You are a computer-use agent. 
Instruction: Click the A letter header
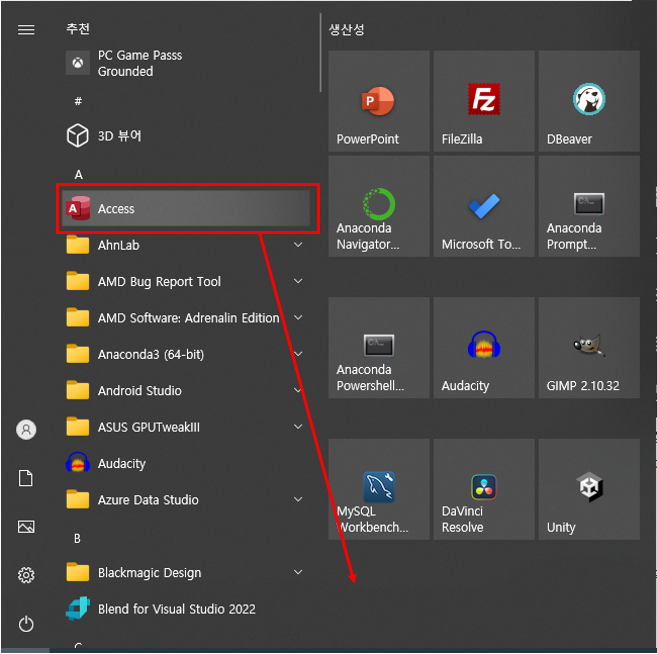click(78, 175)
